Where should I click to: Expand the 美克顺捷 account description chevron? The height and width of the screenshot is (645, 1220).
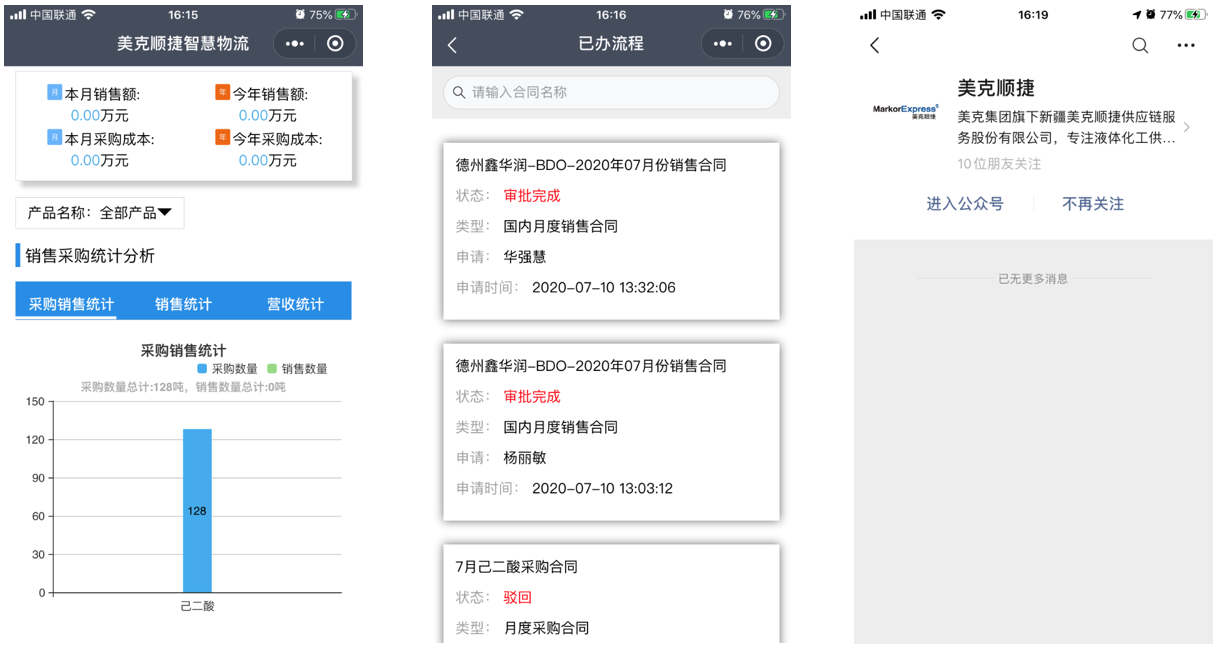point(1187,127)
